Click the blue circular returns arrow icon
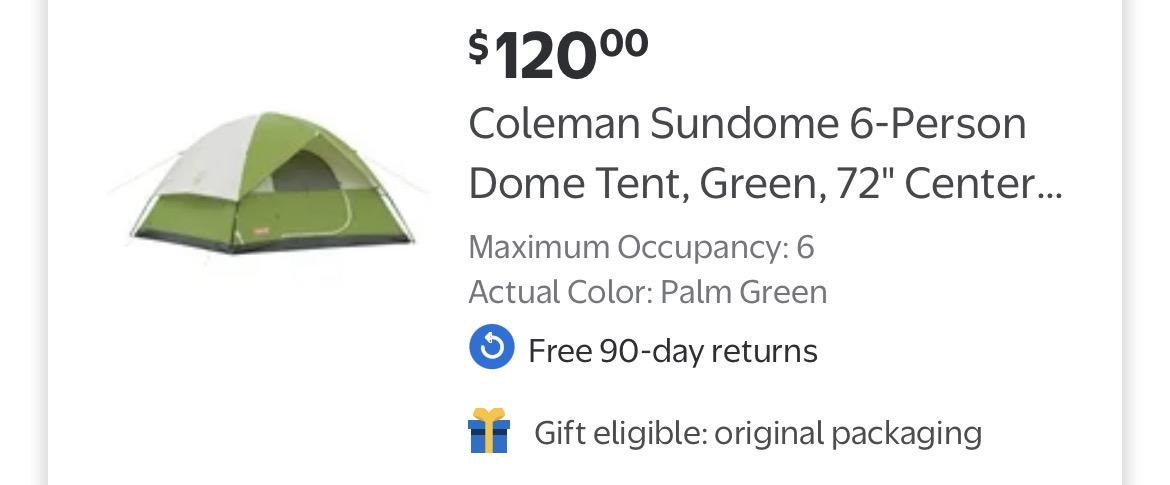1170x485 pixels. click(x=492, y=349)
